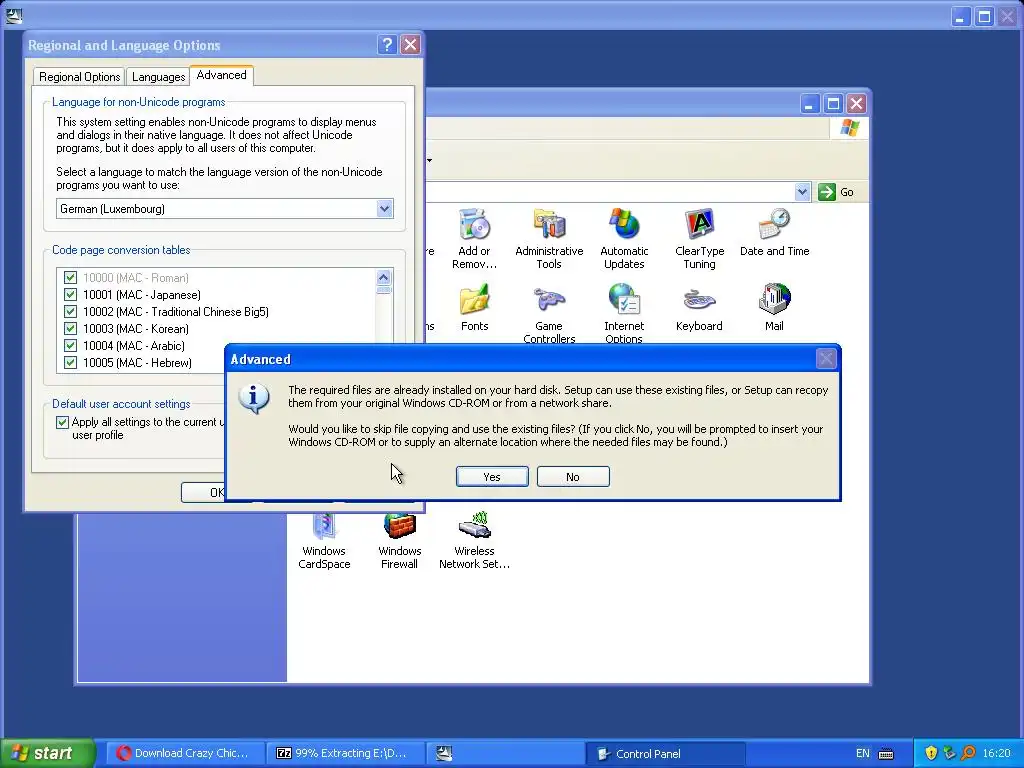Toggle 10002 (MAC - Traditional Chinese Big5) checkbox
Screen dimensions: 1024x768
point(71,312)
